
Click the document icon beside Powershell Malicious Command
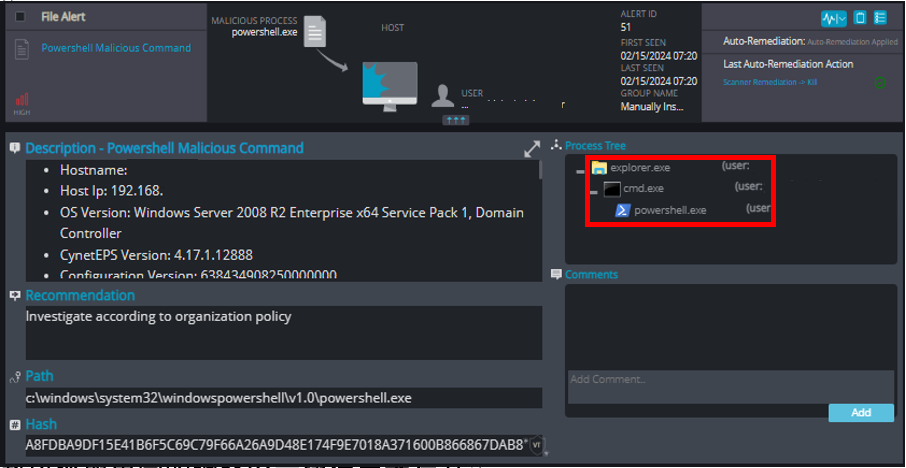(22, 50)
